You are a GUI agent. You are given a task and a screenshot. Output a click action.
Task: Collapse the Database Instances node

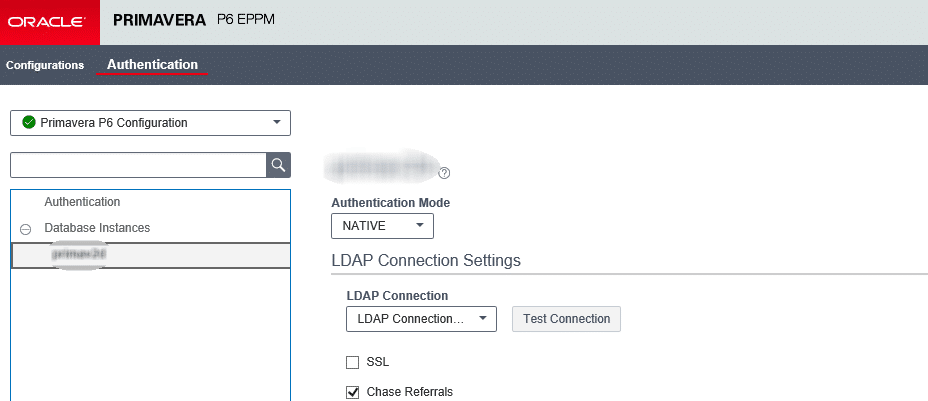[25, 229]
